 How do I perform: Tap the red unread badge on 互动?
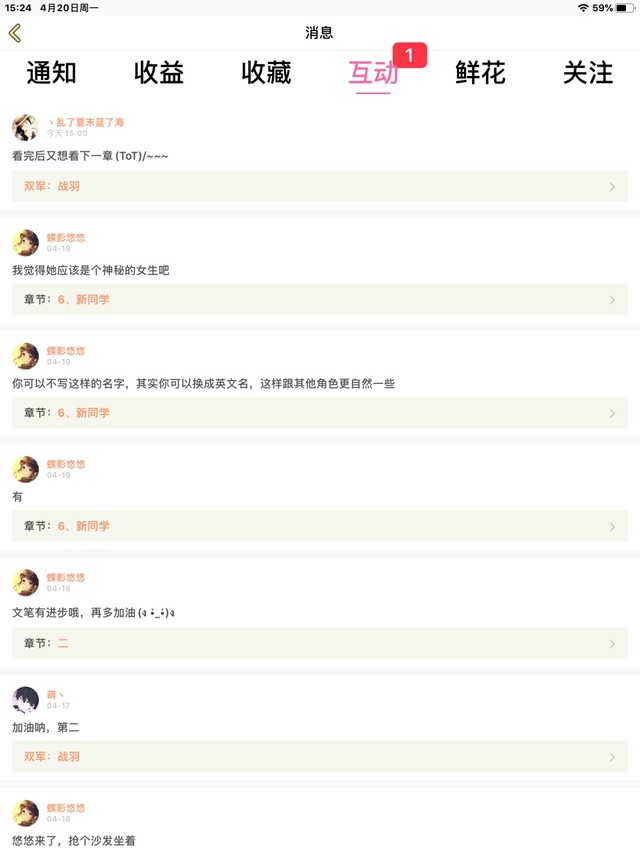tap(410, 55)
